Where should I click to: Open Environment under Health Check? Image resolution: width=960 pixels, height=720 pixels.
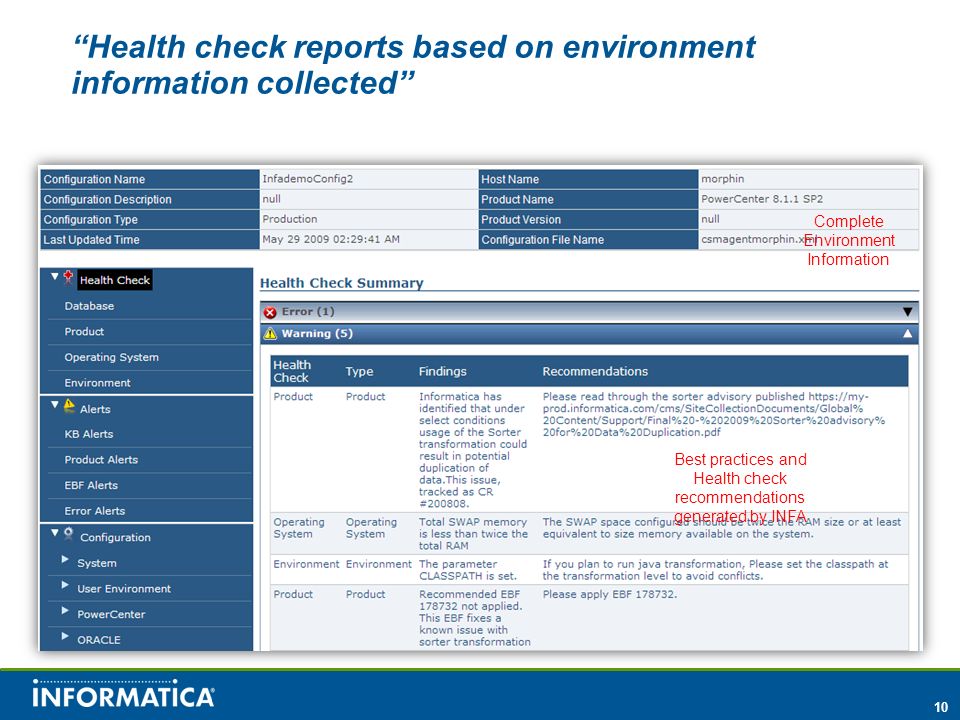[x=97, y=383]
